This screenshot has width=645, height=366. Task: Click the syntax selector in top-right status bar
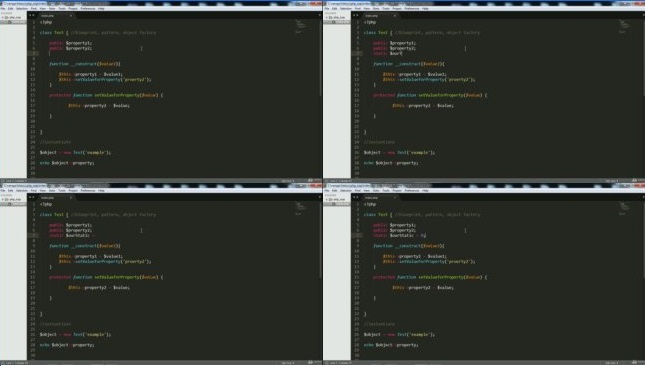click(x=634, y=181)
